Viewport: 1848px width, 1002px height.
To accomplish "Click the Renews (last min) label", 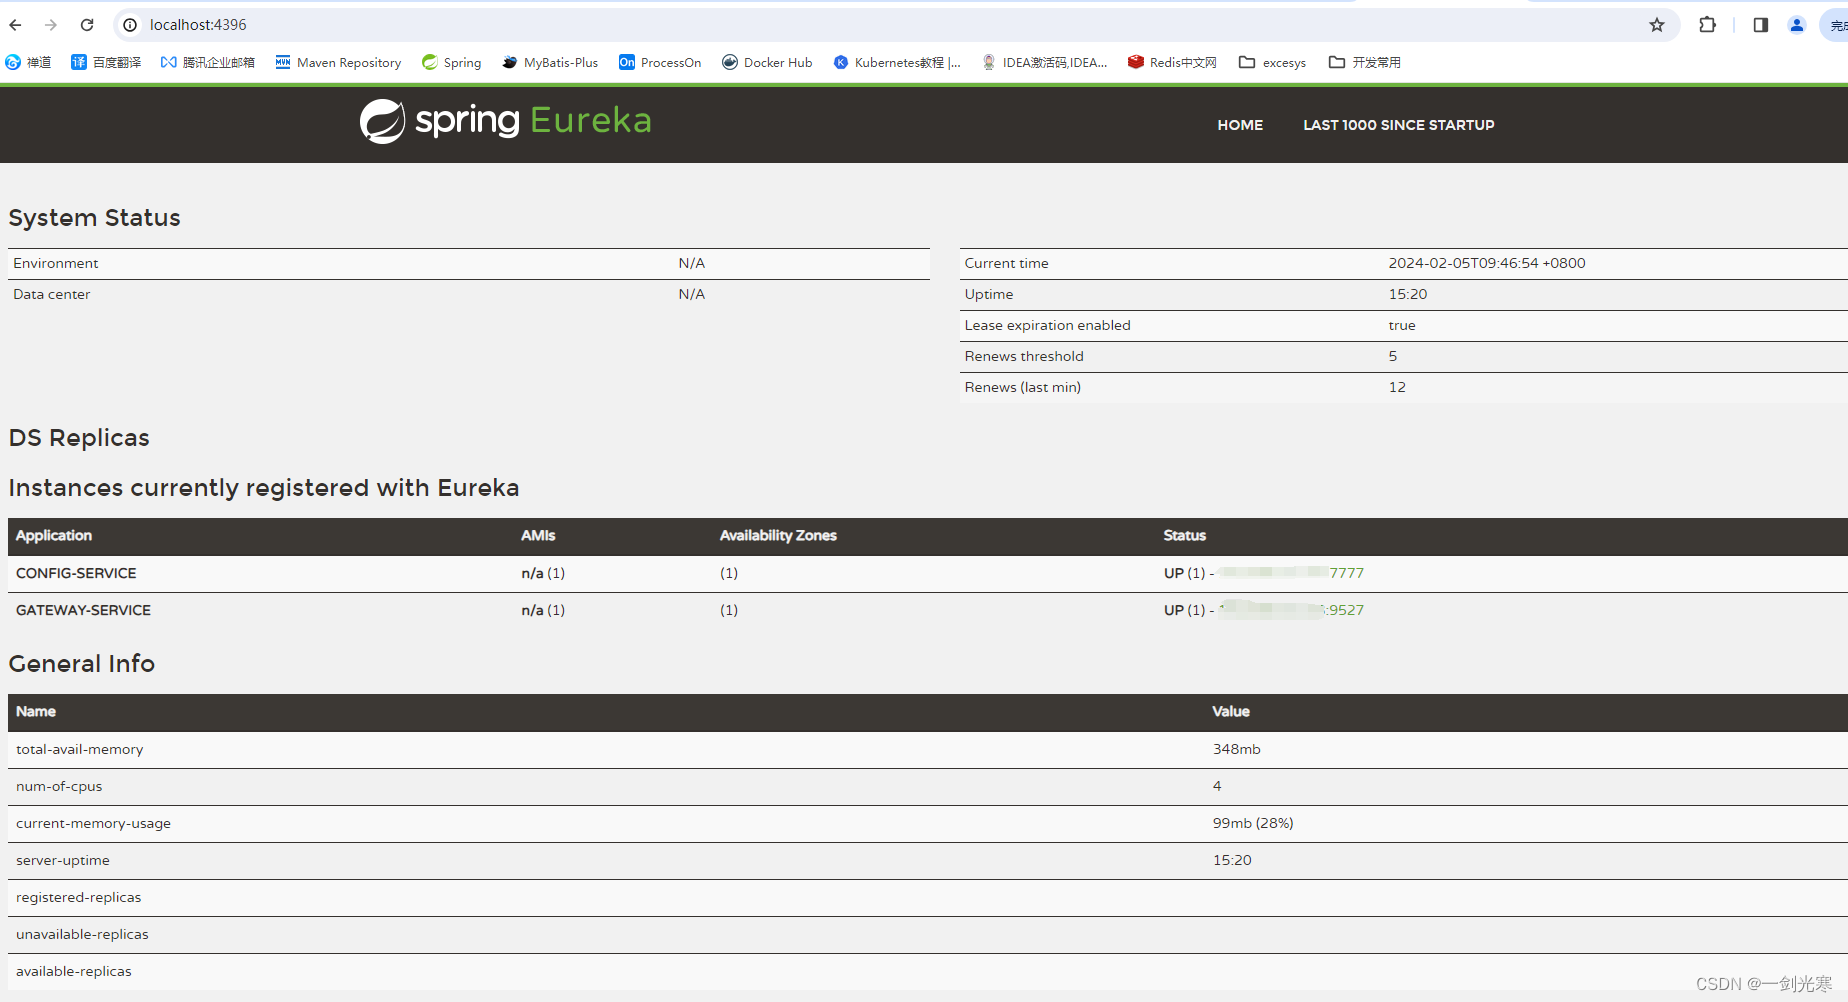I will 1022,387.
